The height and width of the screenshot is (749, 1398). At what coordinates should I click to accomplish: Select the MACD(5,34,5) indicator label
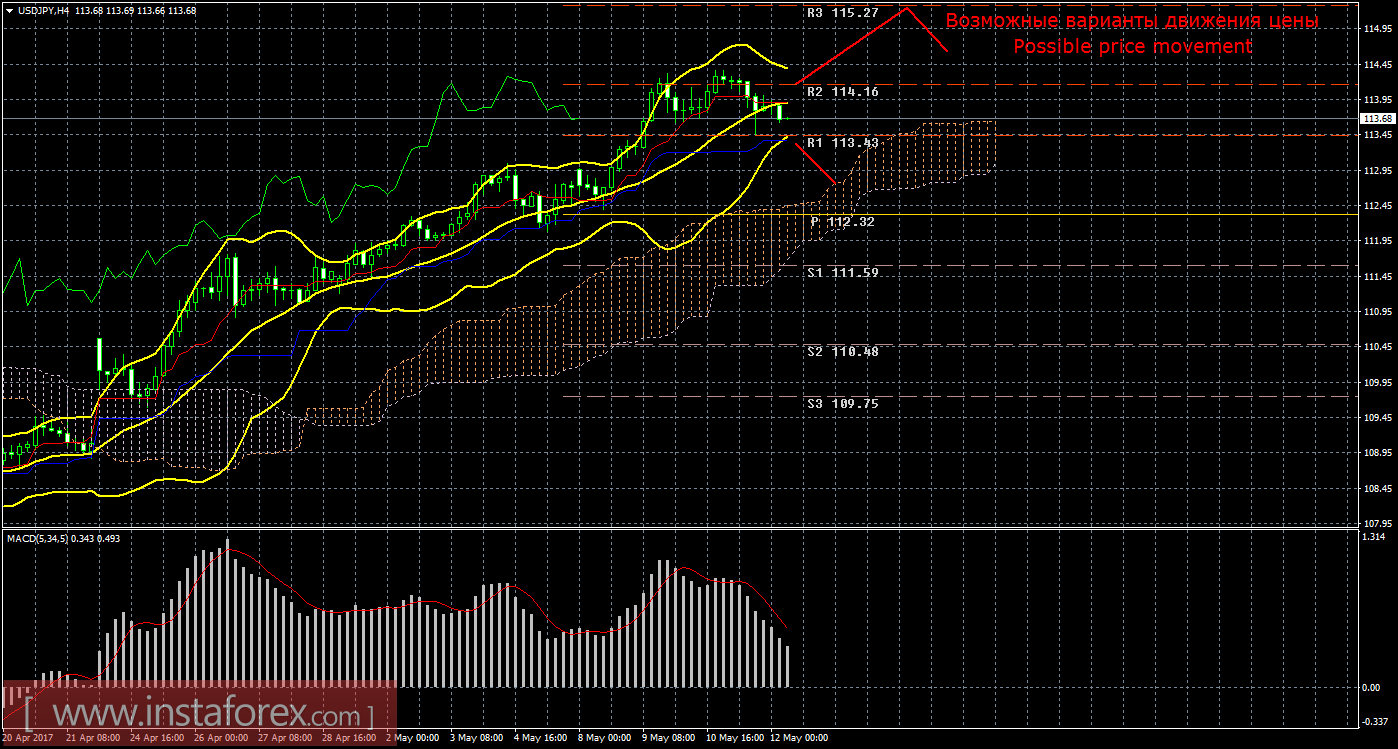40,539
